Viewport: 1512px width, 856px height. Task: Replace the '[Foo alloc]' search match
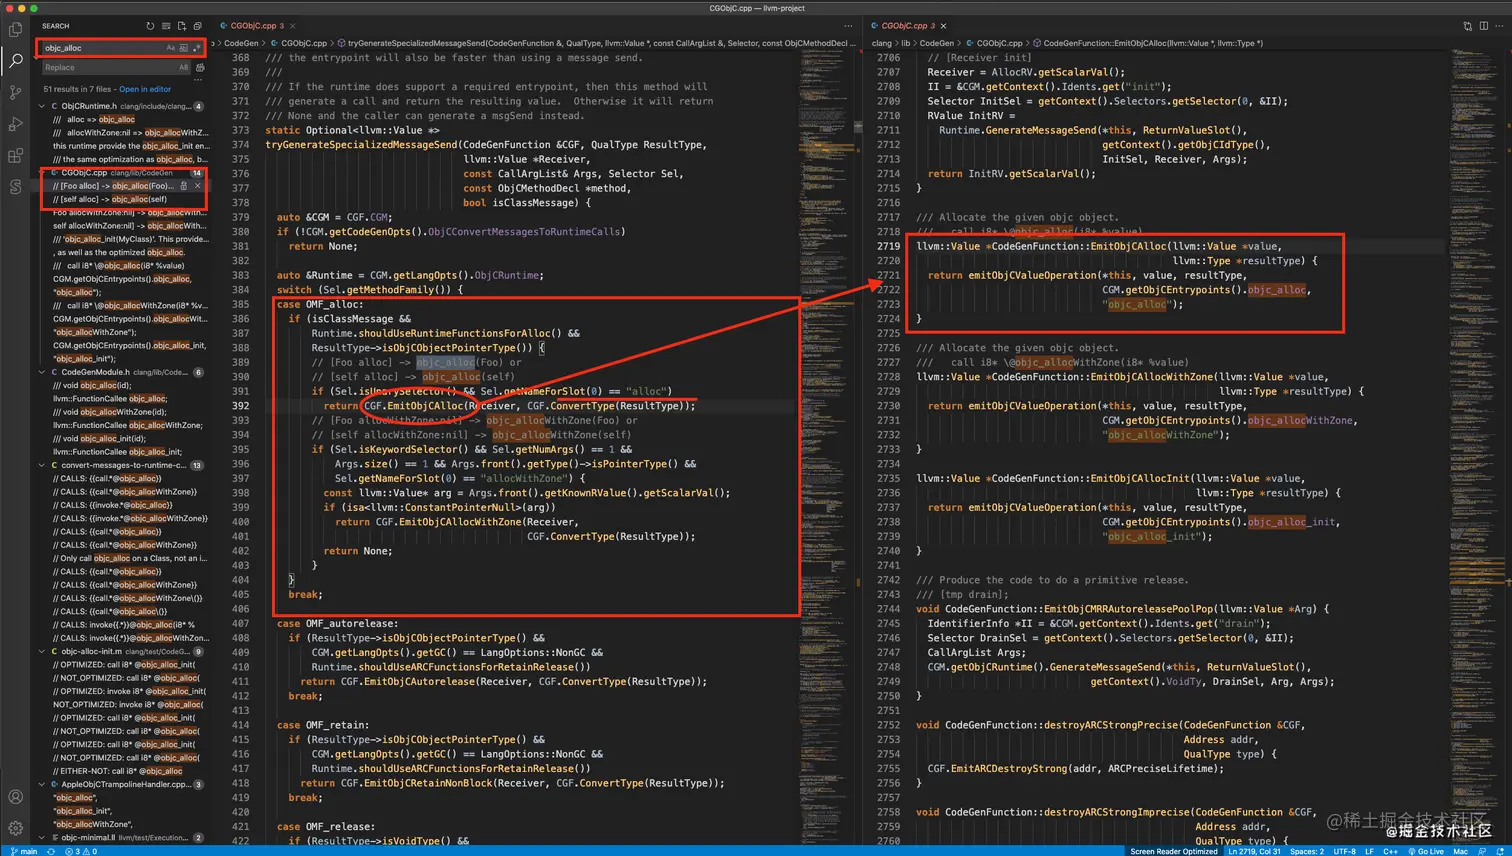pyautogui.click(x=184, y=186)
